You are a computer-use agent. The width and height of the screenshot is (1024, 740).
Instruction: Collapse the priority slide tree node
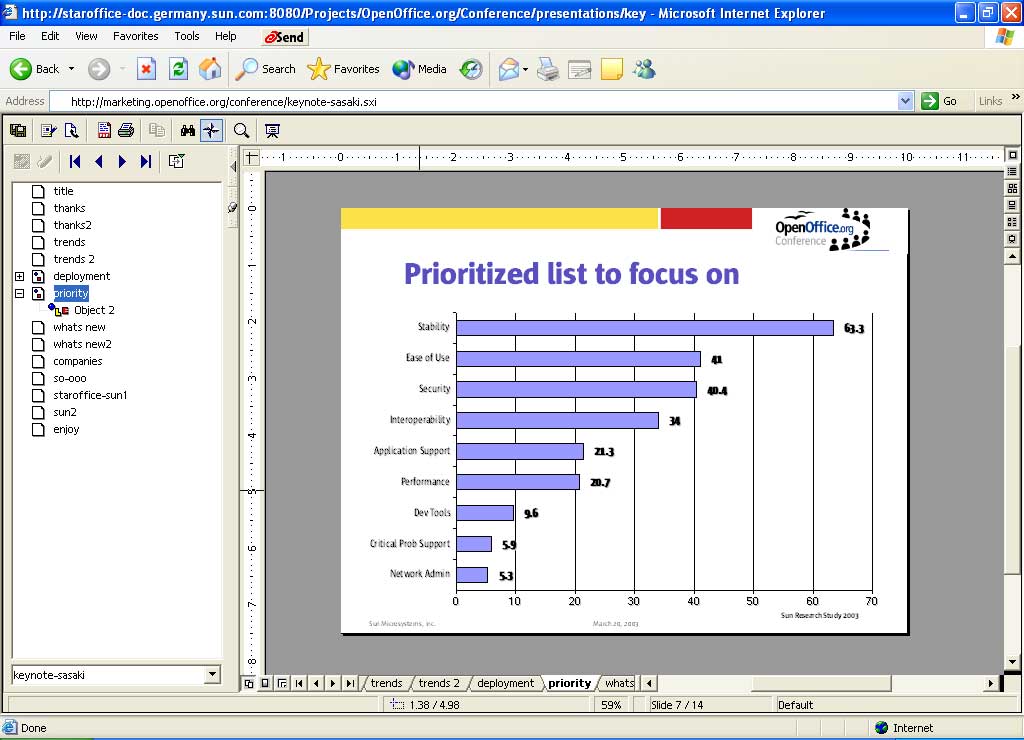coord(19,293)
